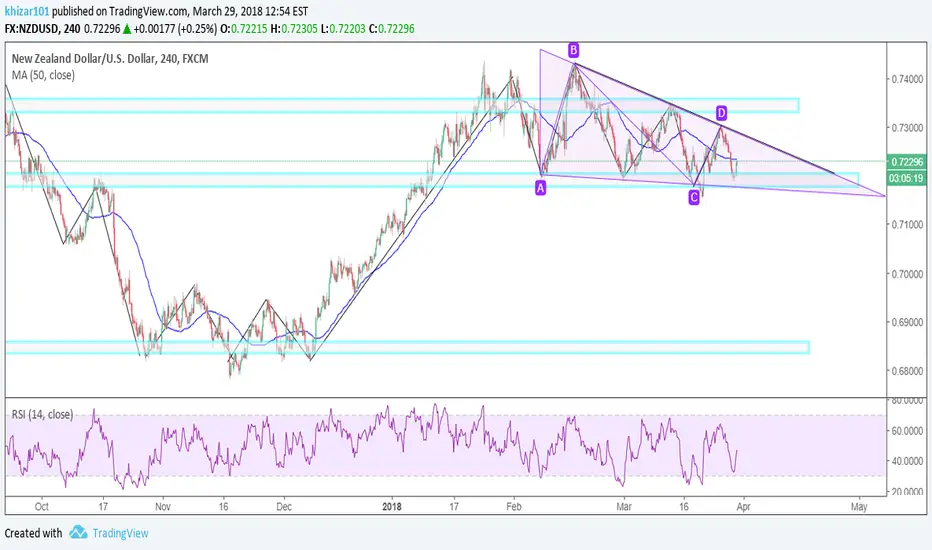The image size is (932, 550).
Task: Click the 0.70000 price axis label
Action: pyautogui.click(x=907, y=274)
